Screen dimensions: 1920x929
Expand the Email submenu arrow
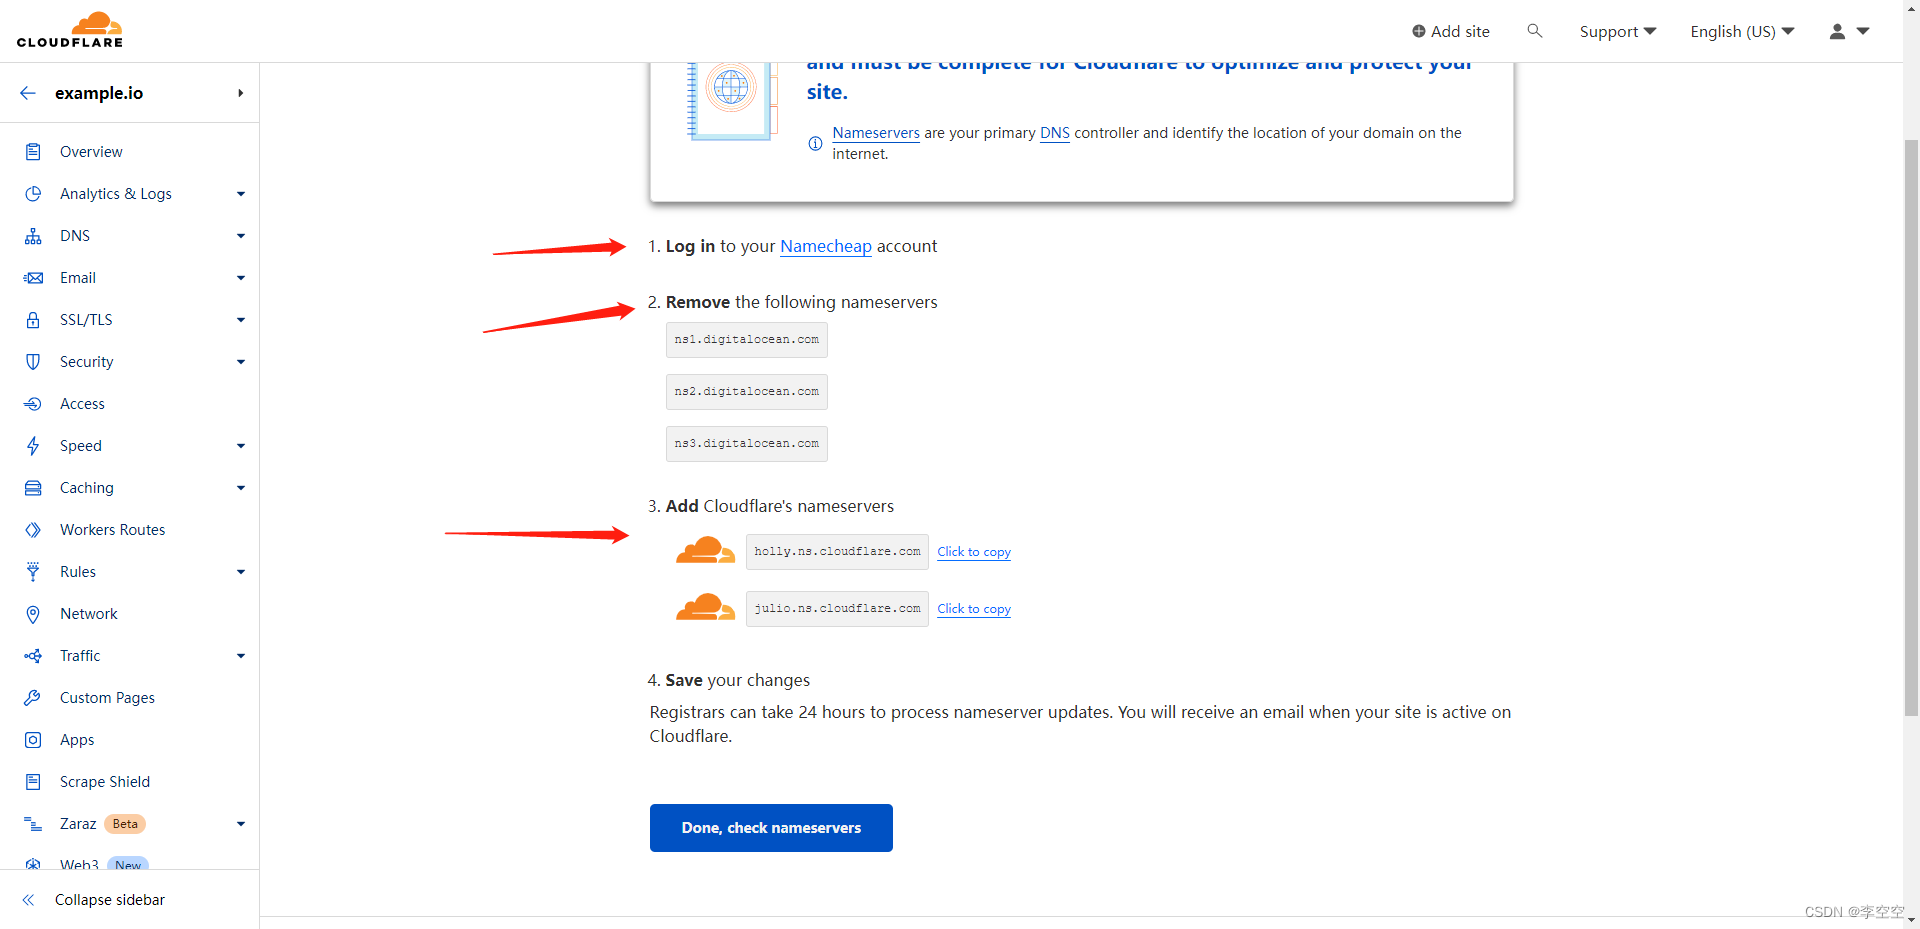coord(241,278)
